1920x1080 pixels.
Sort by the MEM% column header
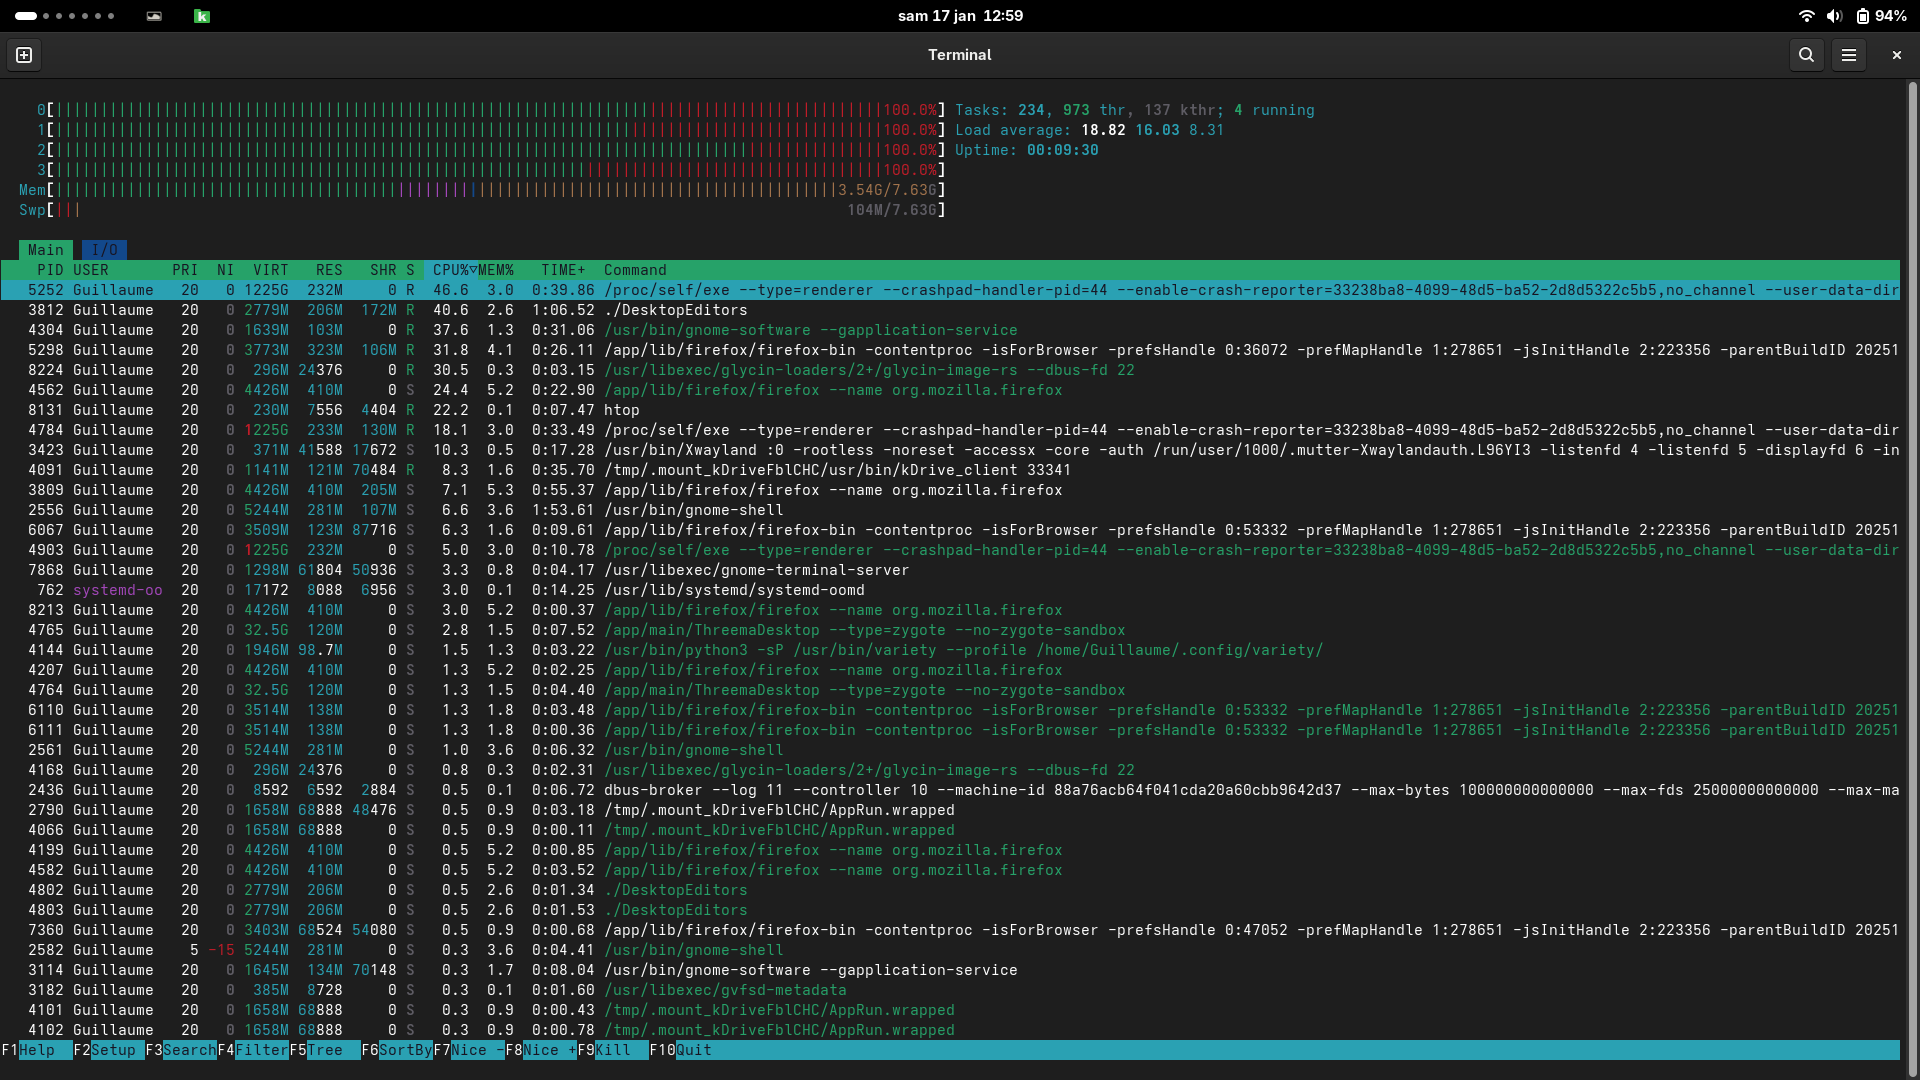[x=496, y=270]
